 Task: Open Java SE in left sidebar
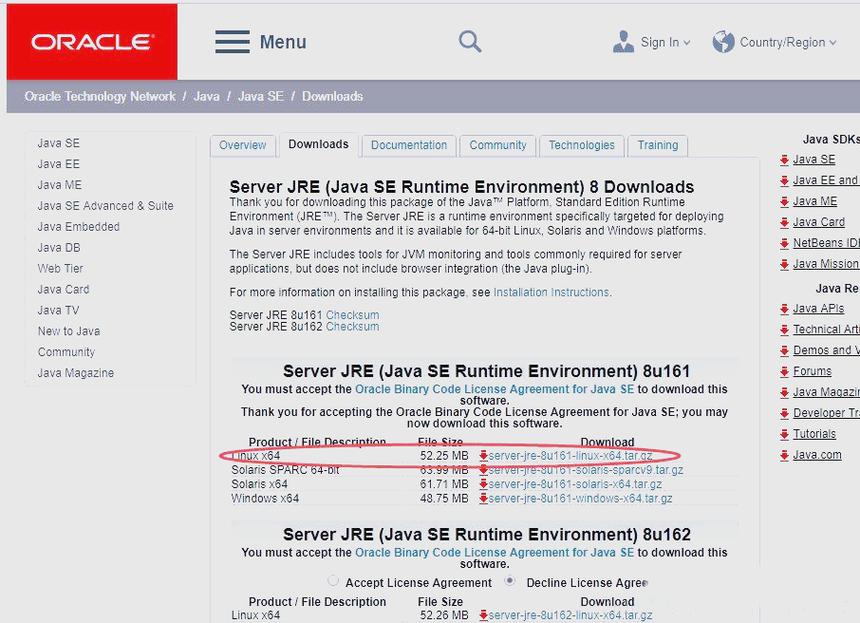coord(59,143)
